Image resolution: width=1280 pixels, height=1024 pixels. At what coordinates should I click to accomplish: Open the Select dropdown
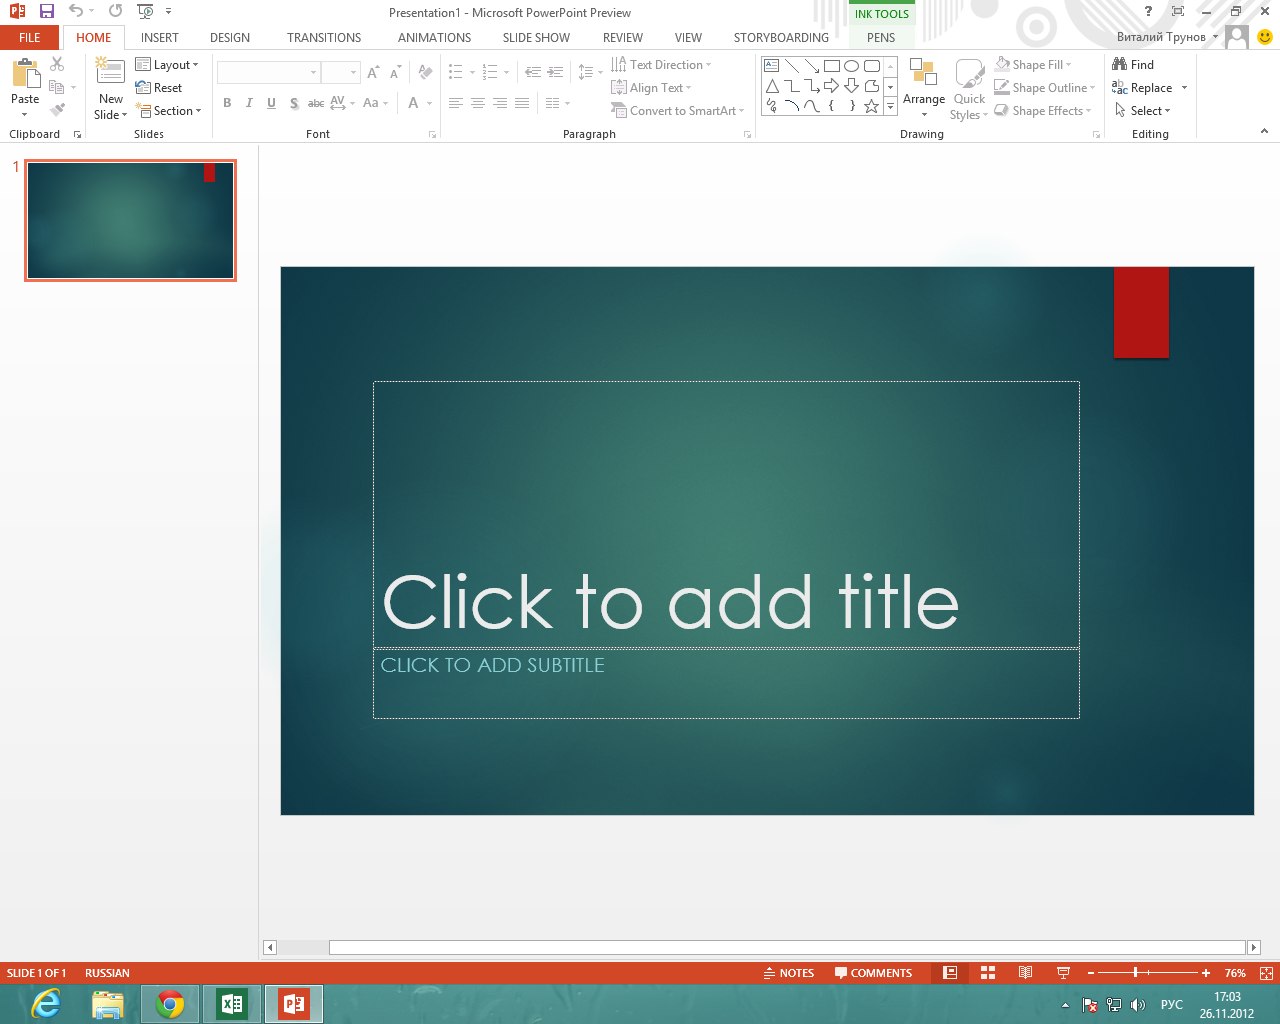click(1142, 111)
